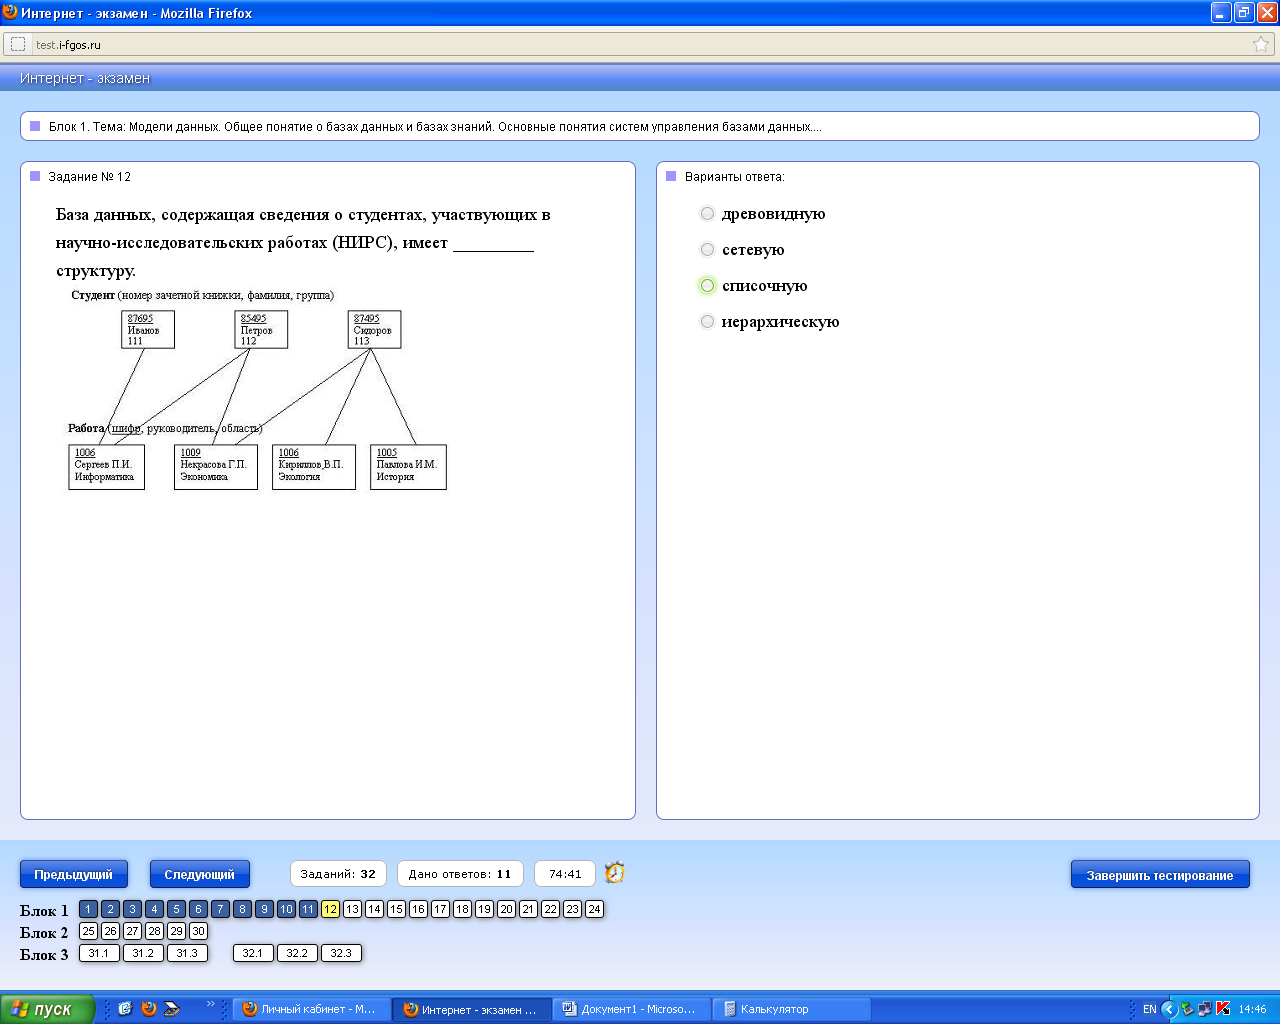1280x1024 pixels.
Task: Jump to question 13
Action: click(x=352, y=909)
